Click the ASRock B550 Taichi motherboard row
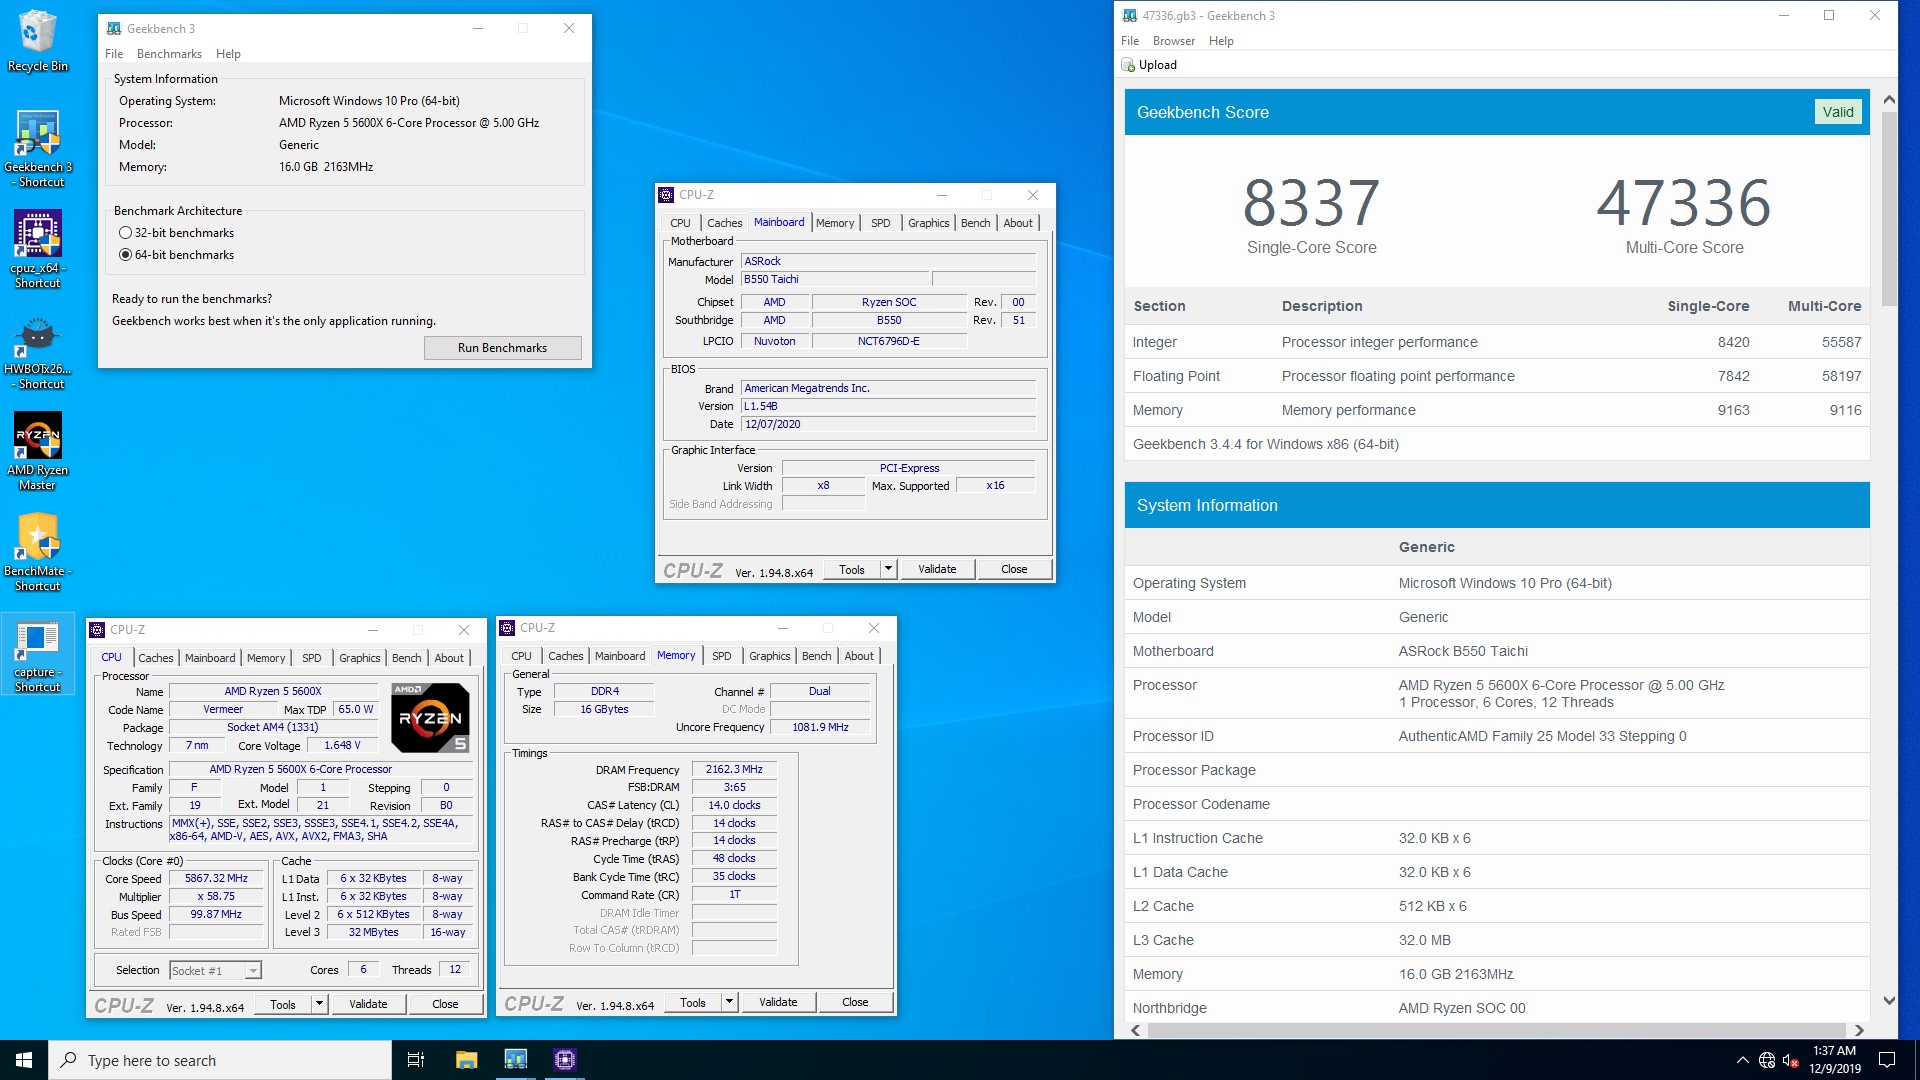Viewport: 1920px width, 1080px height. click(x=1497, y=651)
